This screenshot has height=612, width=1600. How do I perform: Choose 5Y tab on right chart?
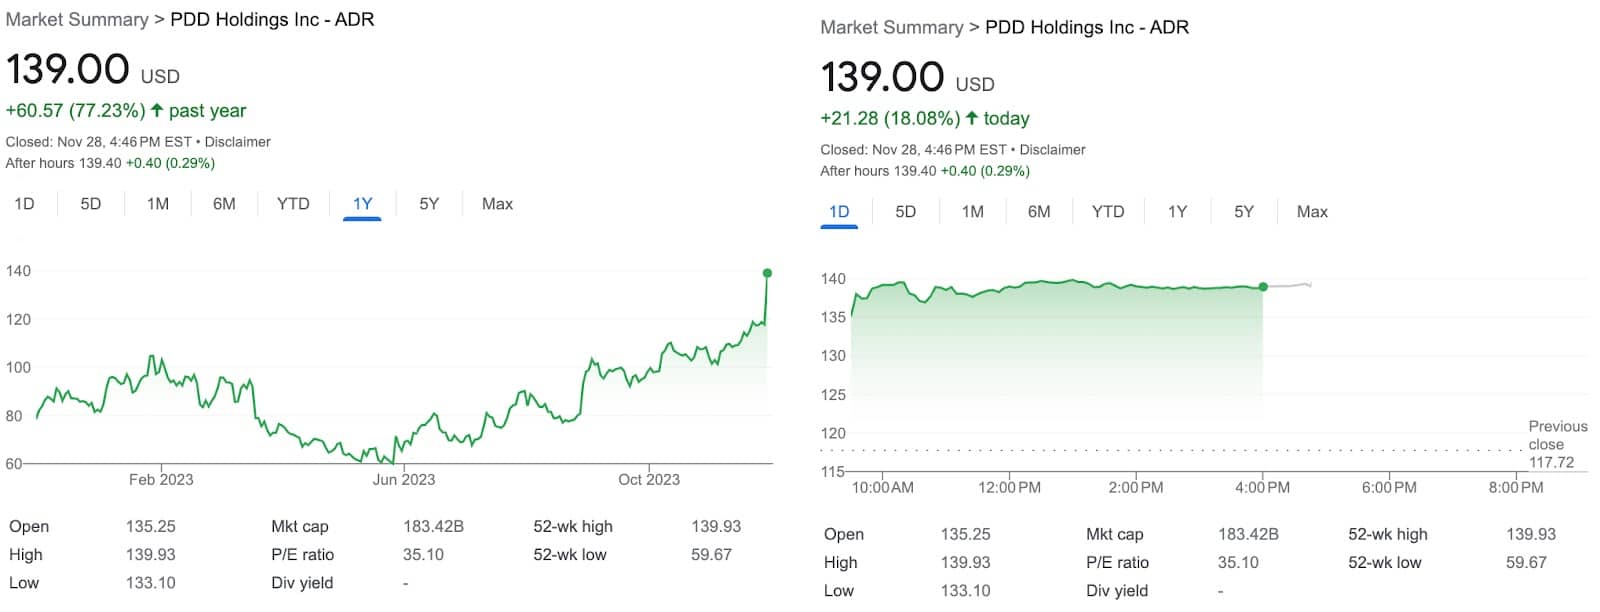tap(1244, 212)
